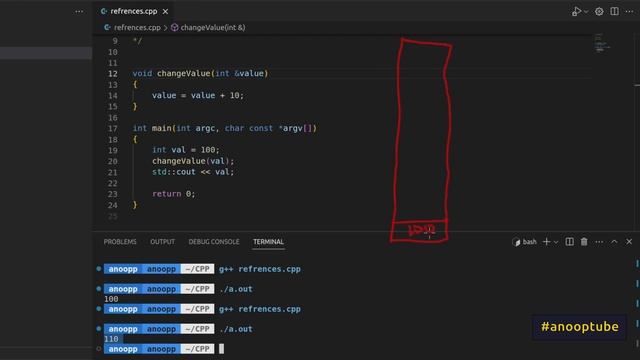Click the terminal prompt input line
Image resolution: width=640 pixels, height=360 pixels.
[222, 349]
